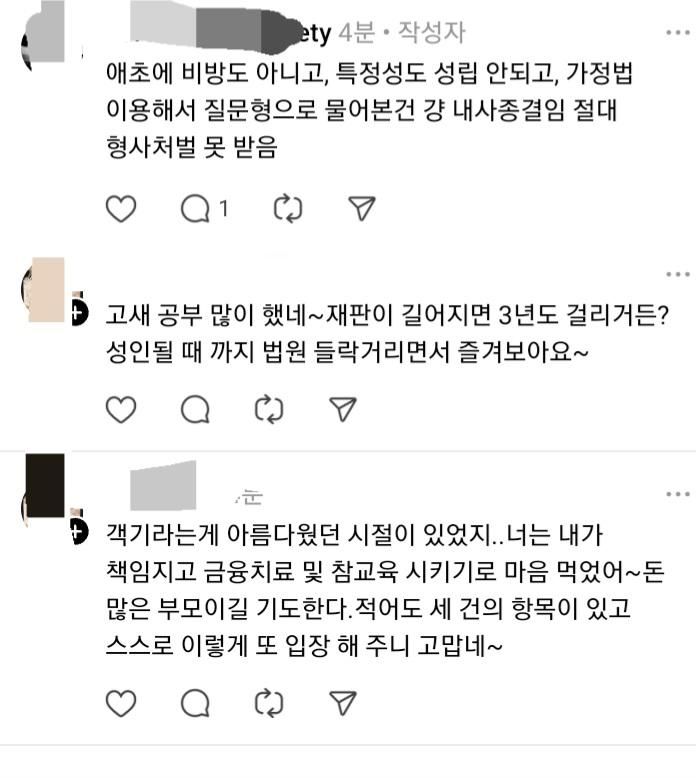The width and height of the screenshot is (696, 778).
Task: Like the 고새 공부 많이 했네 comment
Action: (121, 410)
